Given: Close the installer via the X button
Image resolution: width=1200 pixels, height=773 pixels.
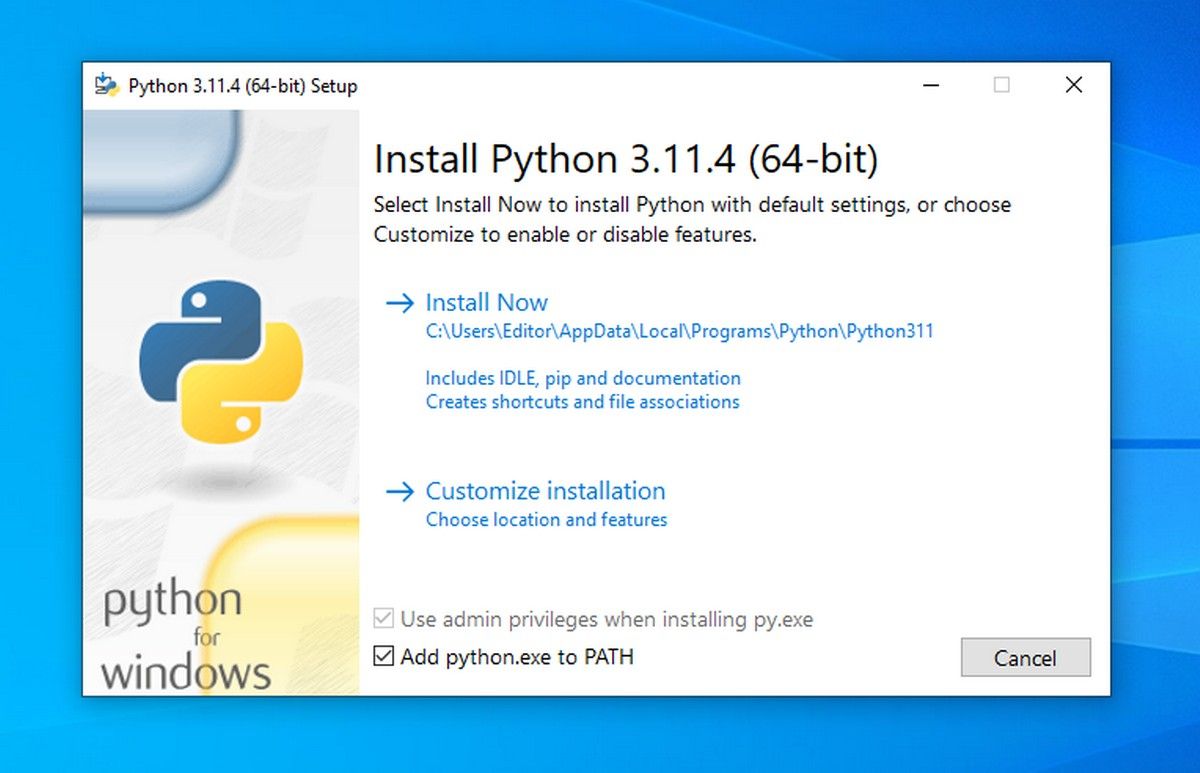Looking at the screenshot, I should 1073,85.
